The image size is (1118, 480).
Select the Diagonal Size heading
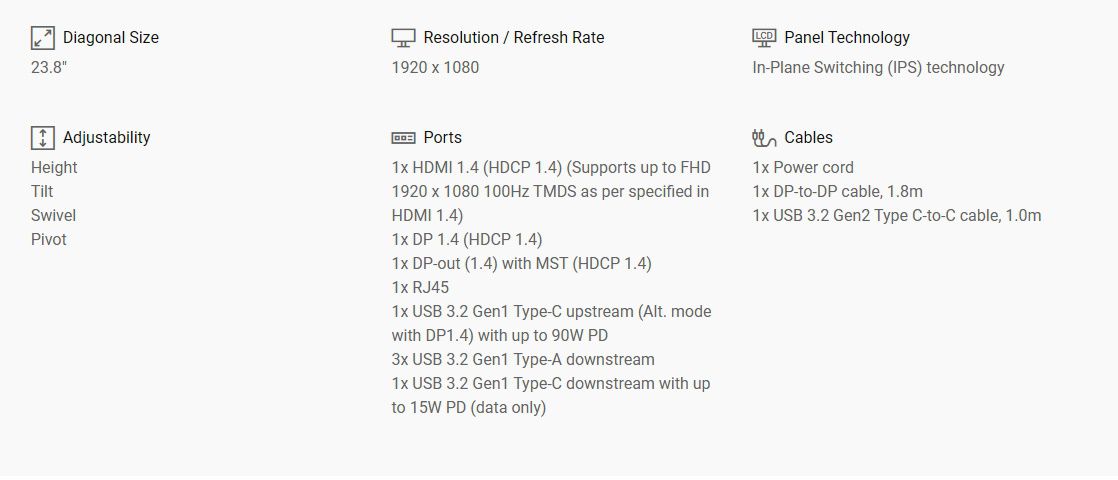point(111,38)
